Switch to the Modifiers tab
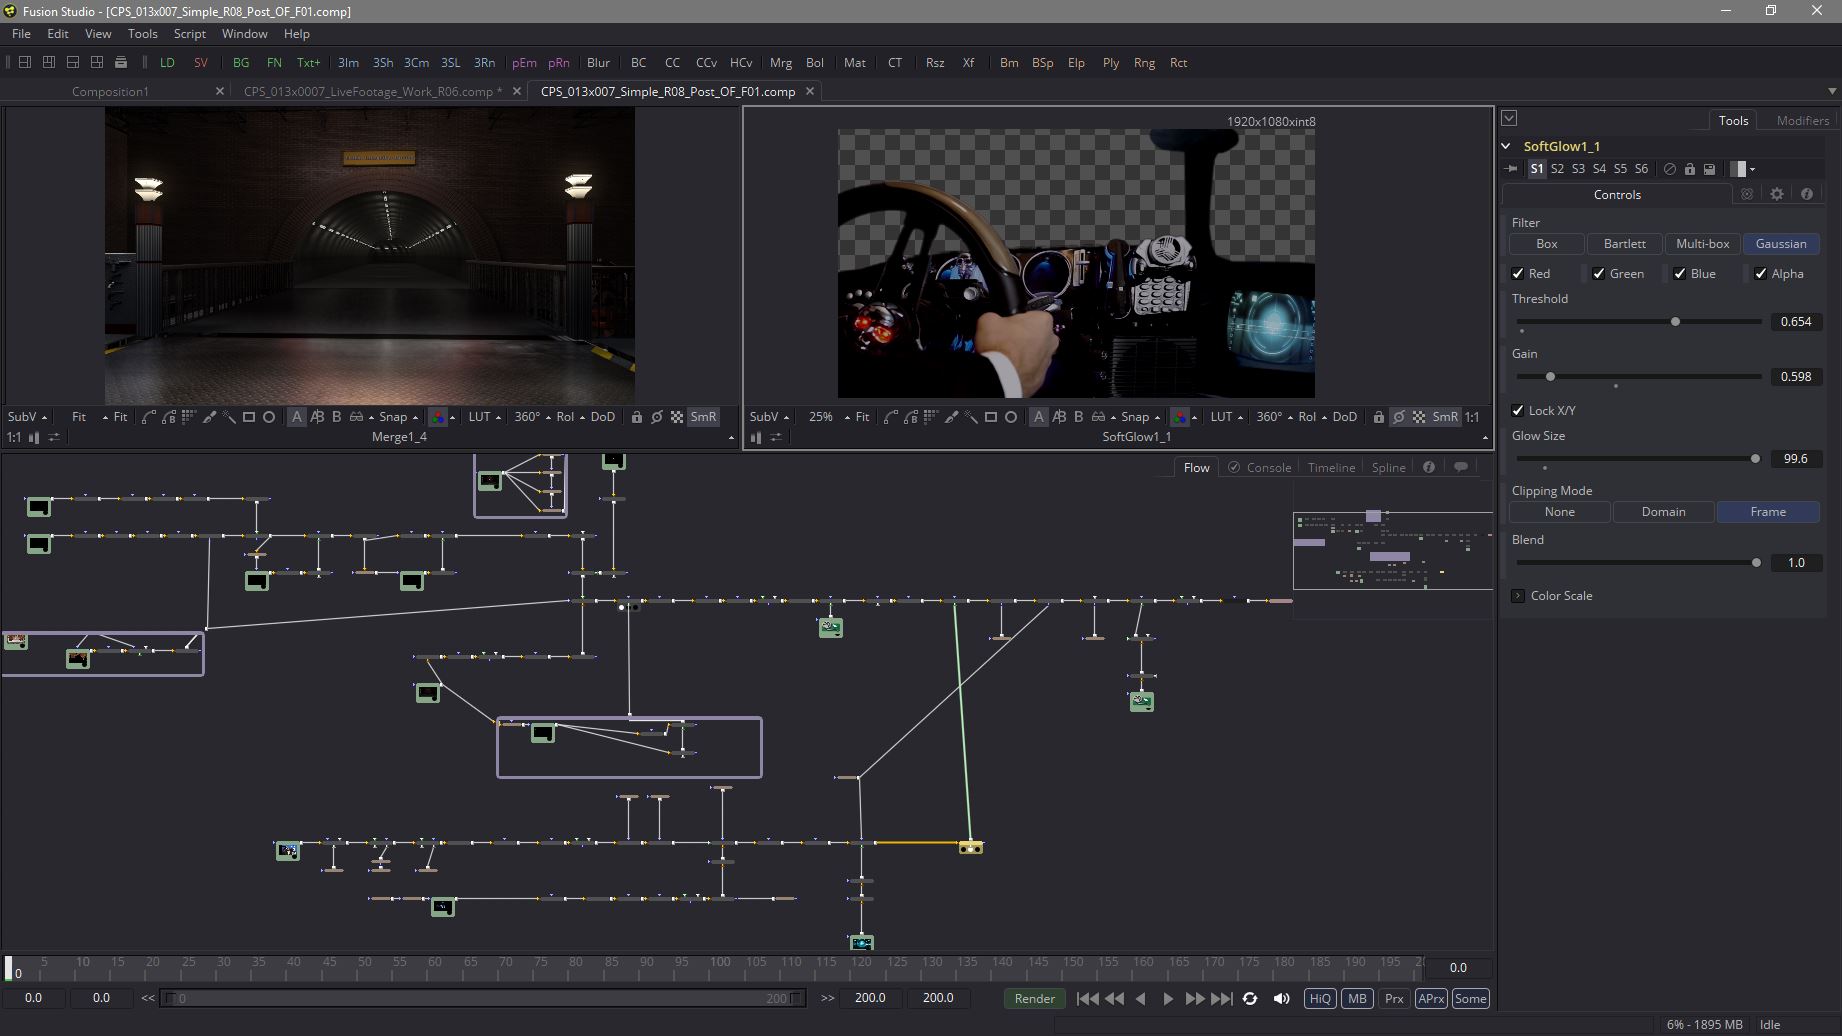This screenshot has width=1842, height=1036. coord(1802,120)
